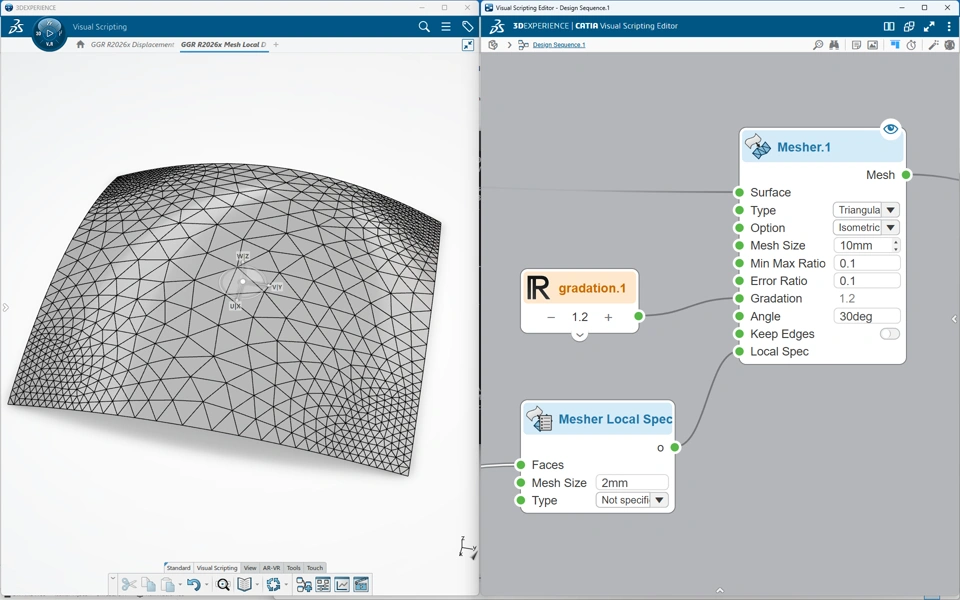Click the gradation.1 value 1.2
Screen dimensions: 960x600
click(x=579, y=317)
